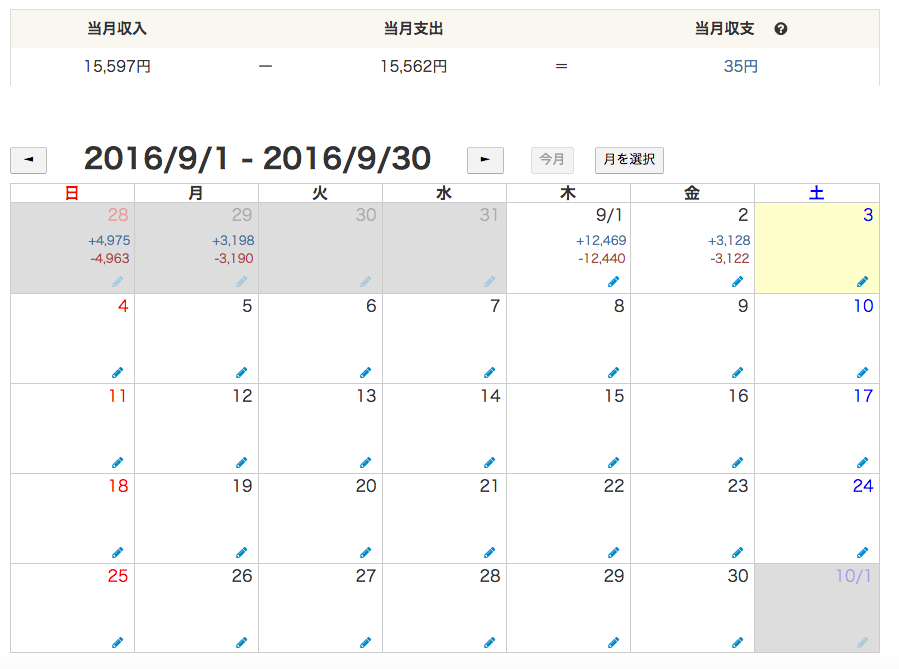
Task: Open edit pencil for day 11
Action: (118, 463)
